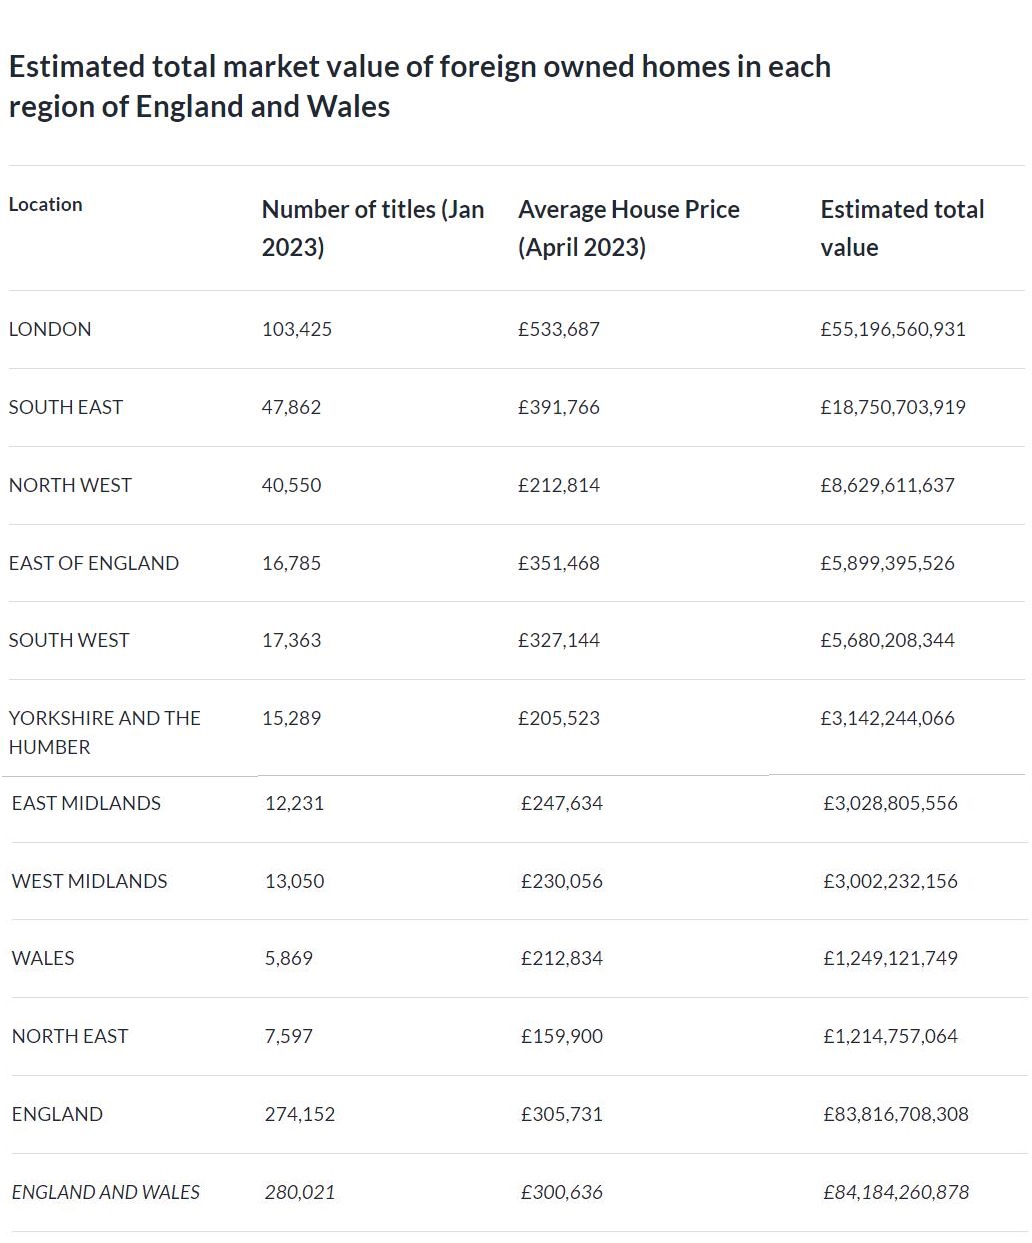The width and height of the screenshot is (1032, 1243).
Task: Select the LONDON row label
Action: pos(50,329)
